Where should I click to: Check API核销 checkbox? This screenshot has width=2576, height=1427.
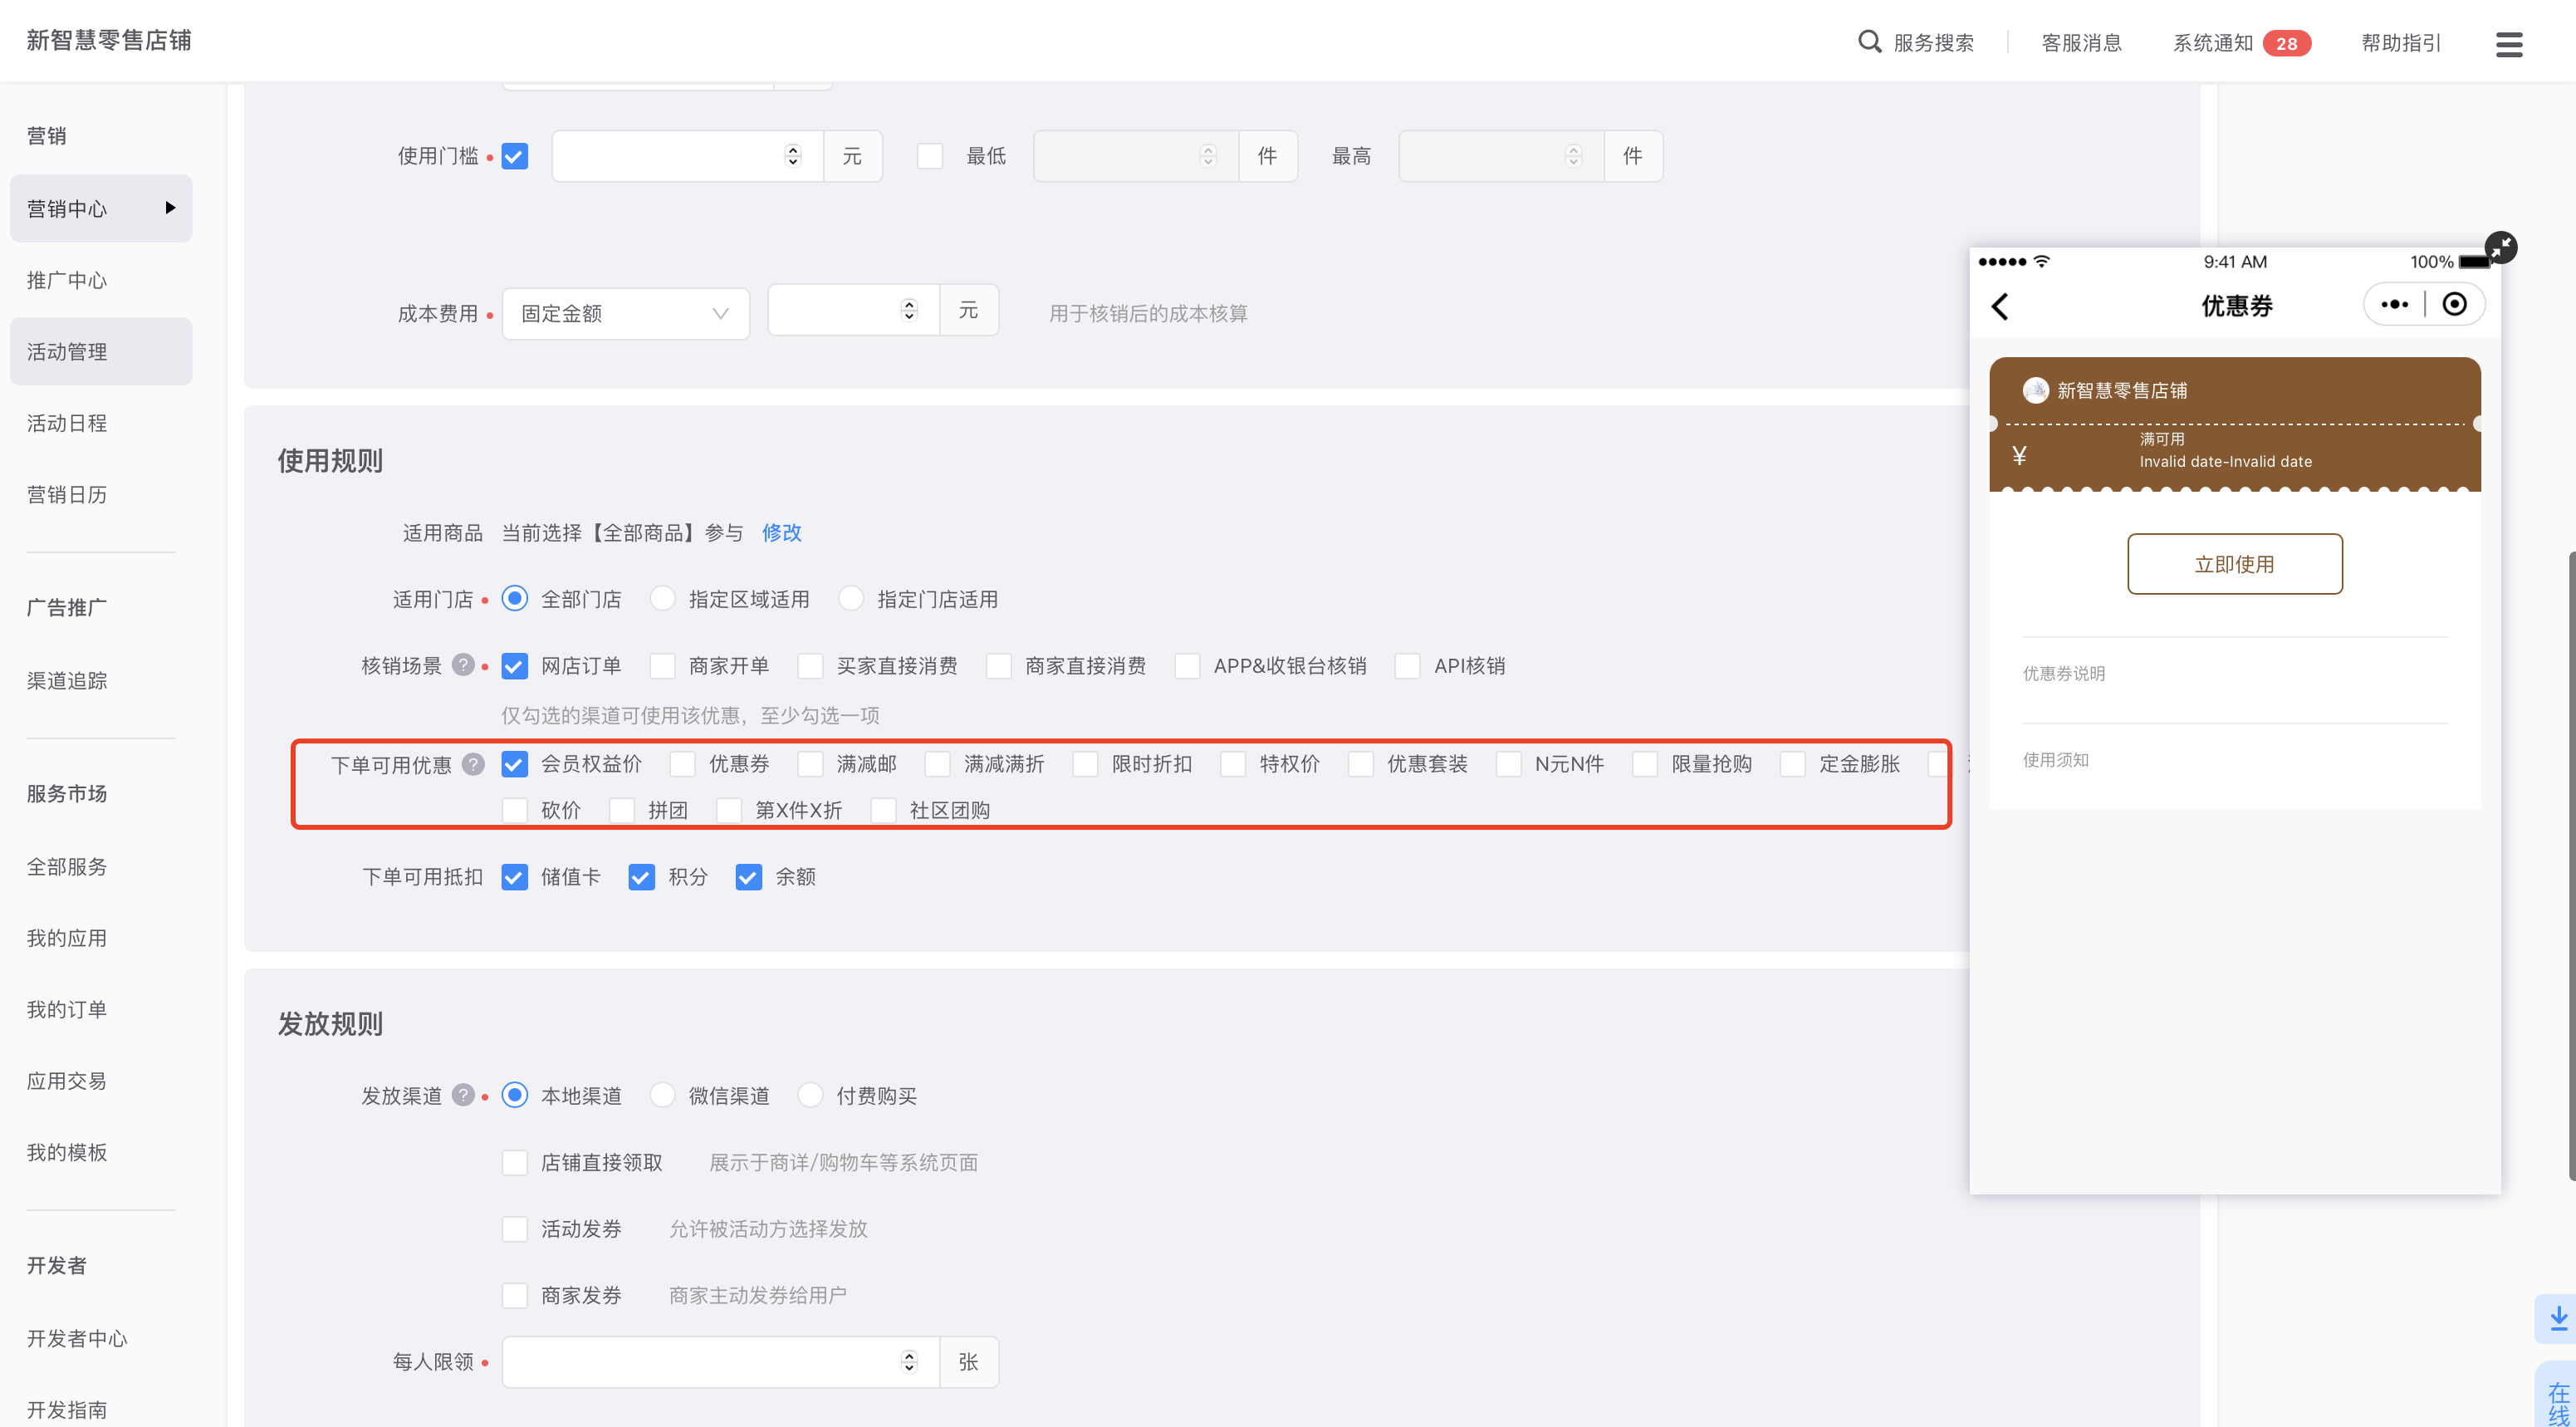(1407, 666)
